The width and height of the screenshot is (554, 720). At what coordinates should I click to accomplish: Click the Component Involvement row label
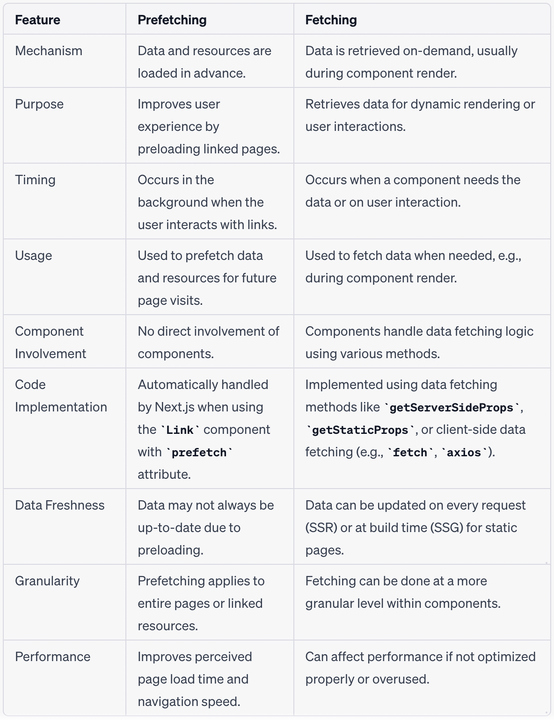coord(51,342)
